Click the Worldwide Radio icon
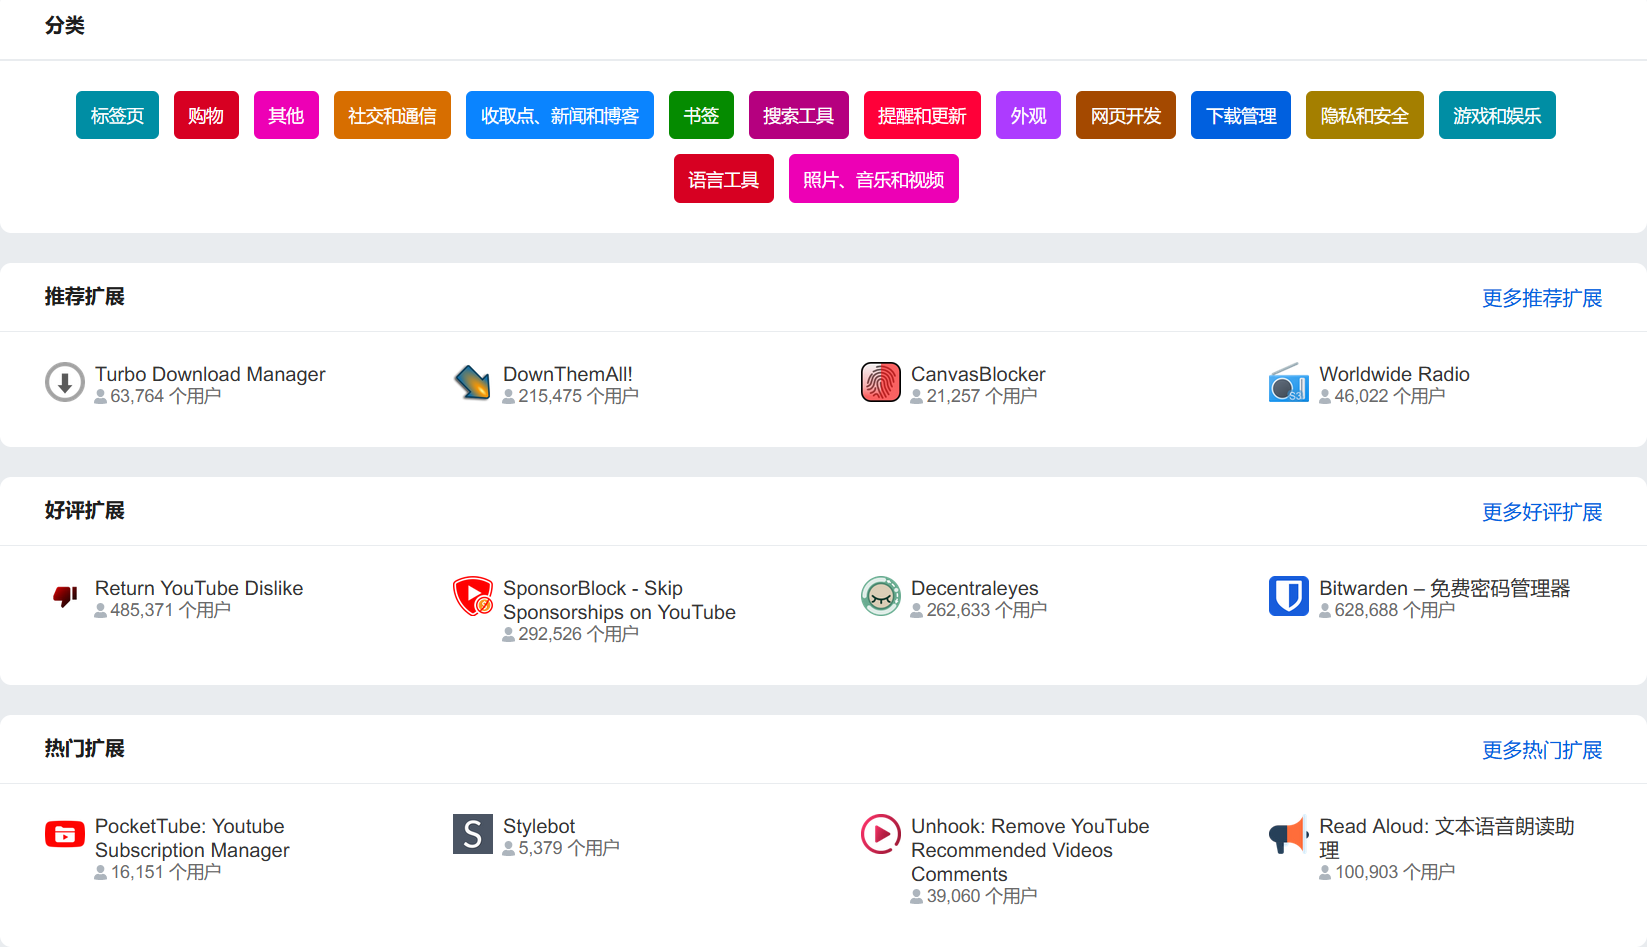The image size is (1647, 947). pyautogui.click(x=1288, y=383)
